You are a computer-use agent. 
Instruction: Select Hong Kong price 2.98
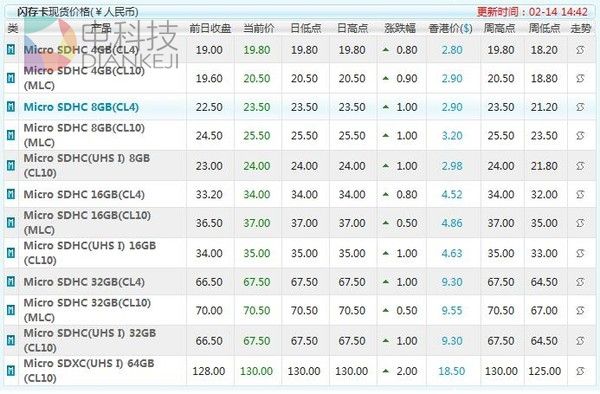[452, 166]
